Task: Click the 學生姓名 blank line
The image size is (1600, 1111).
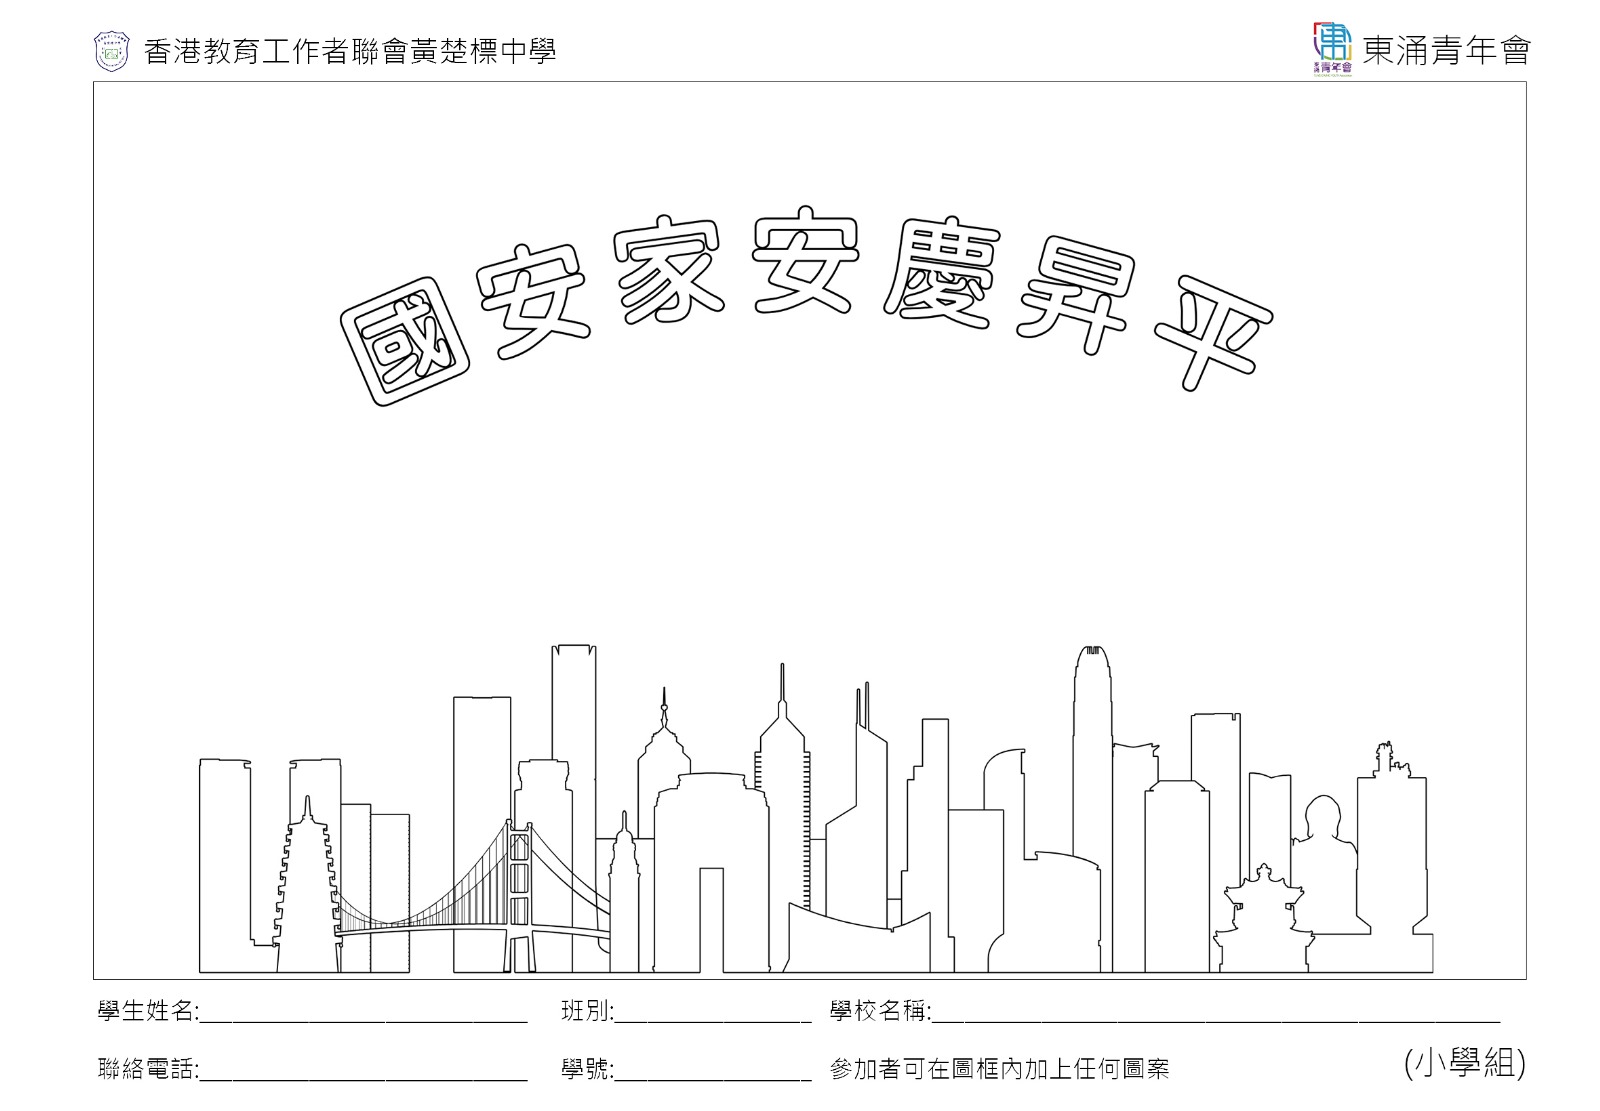Action: coord(363,1016)
